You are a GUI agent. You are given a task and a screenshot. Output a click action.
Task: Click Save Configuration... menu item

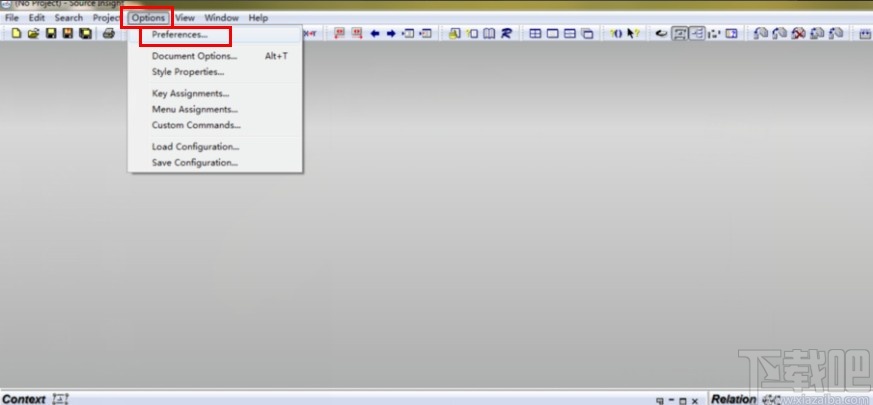(x=215, y=163)
